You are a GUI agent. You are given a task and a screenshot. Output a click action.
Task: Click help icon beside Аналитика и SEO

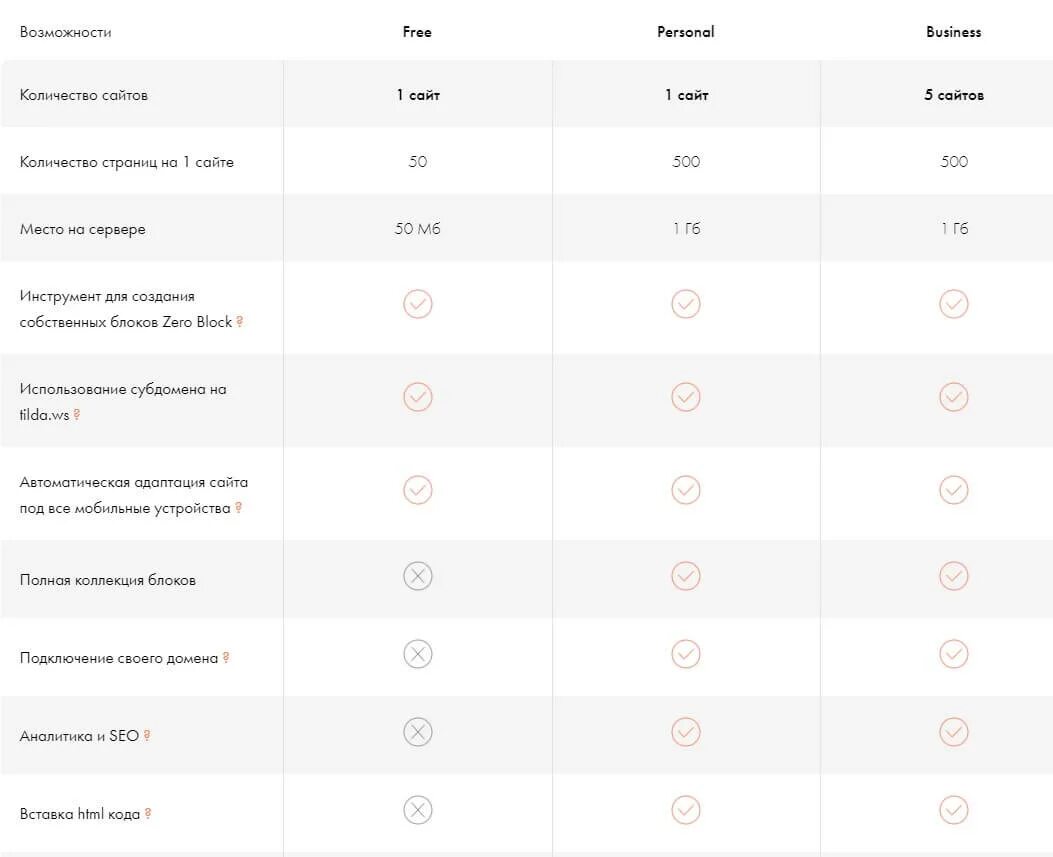pos(147,736)
